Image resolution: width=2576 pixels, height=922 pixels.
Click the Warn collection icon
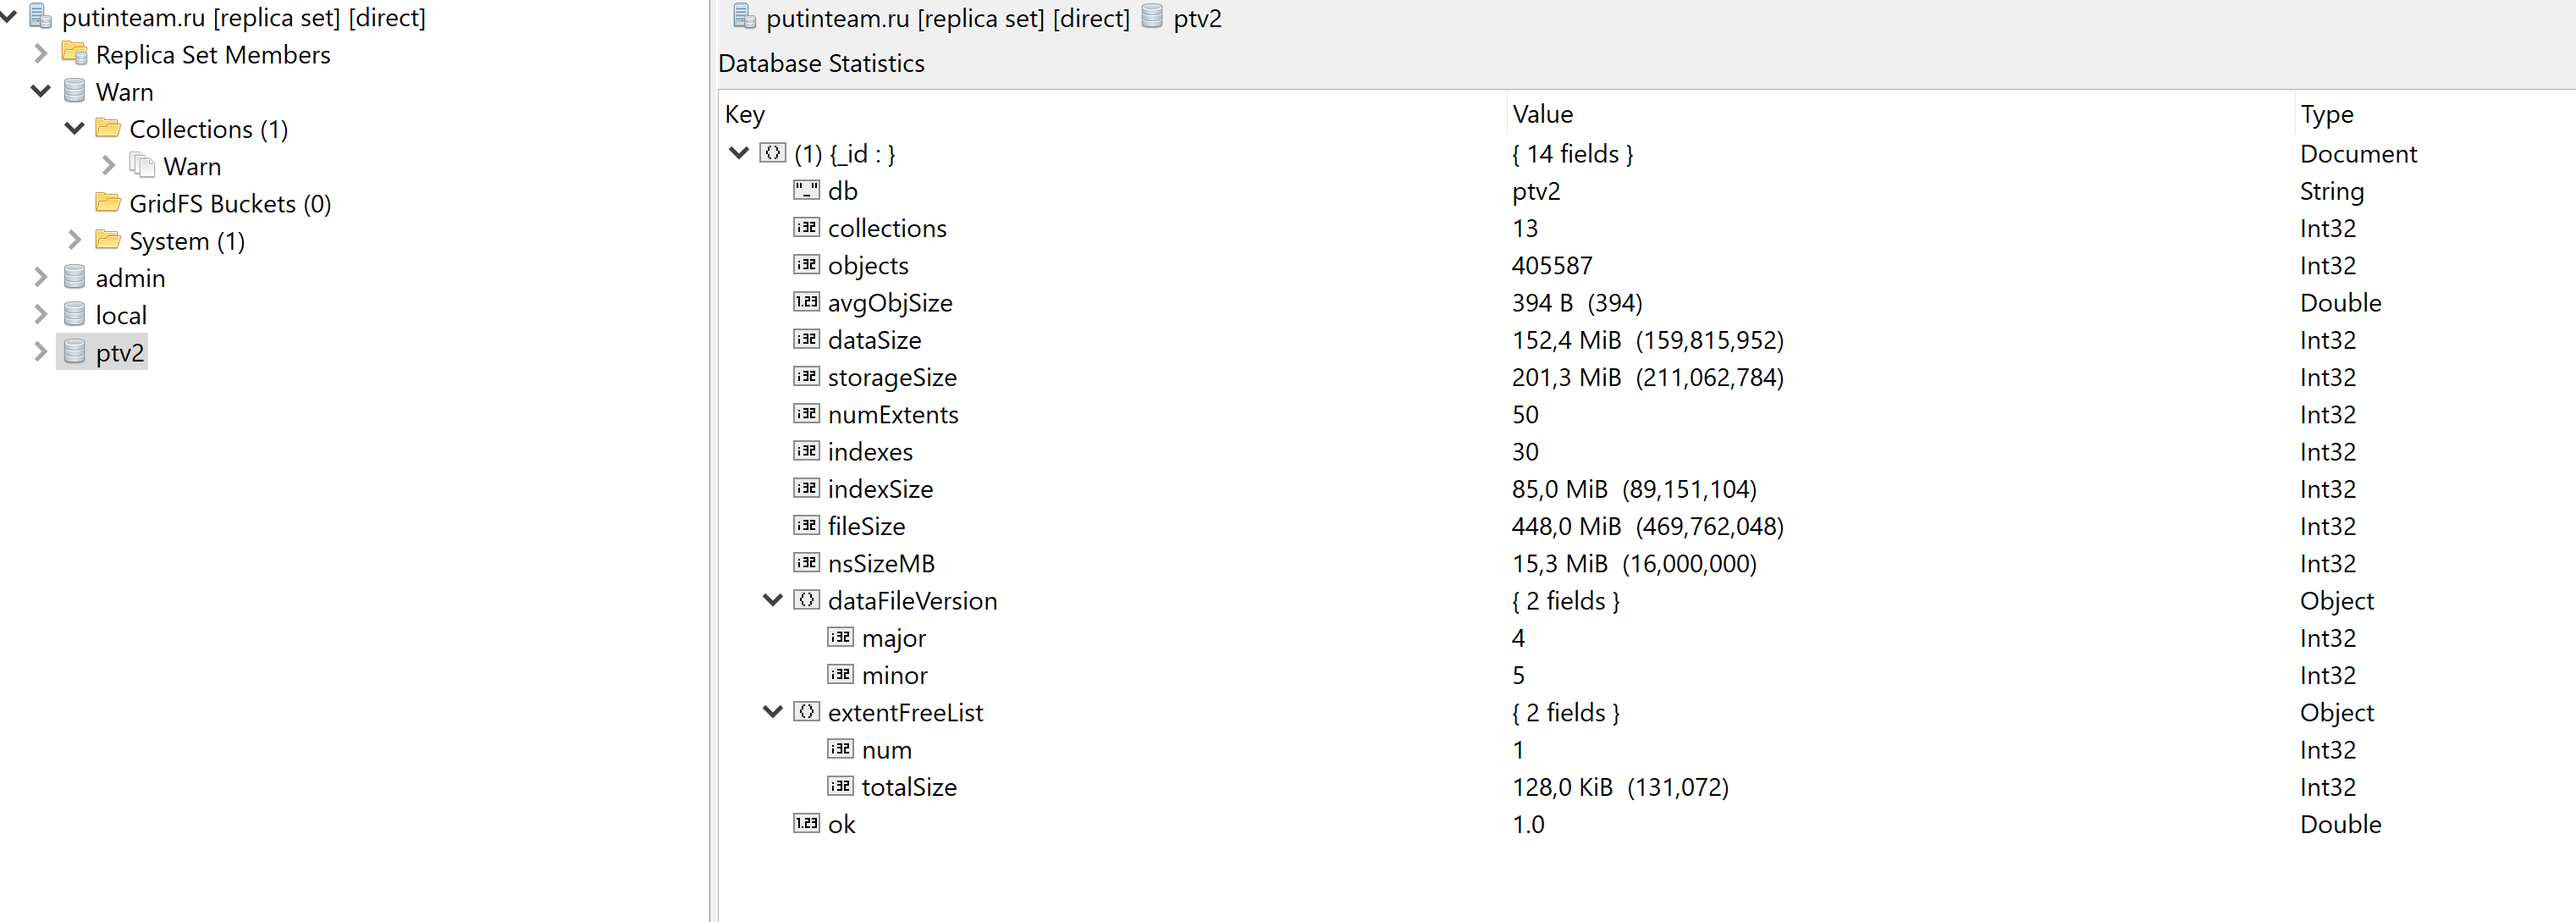[142, 165]
